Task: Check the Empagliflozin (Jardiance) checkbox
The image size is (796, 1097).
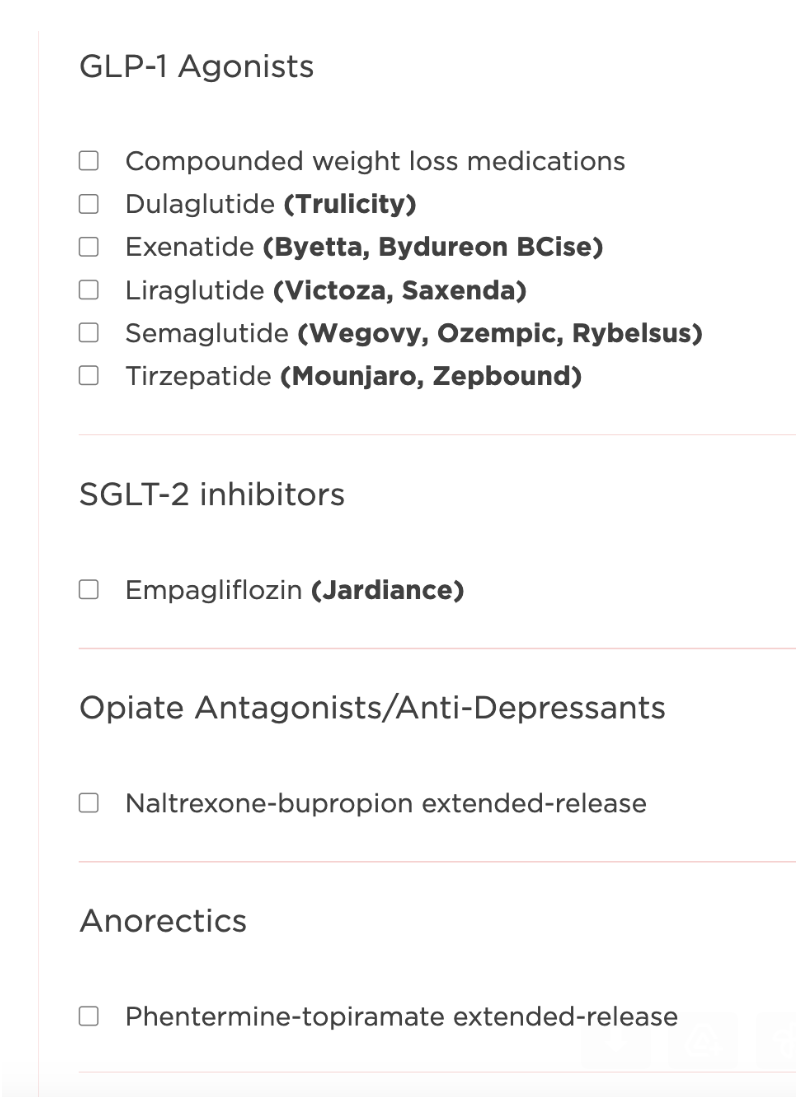Action: click(89, 591)
